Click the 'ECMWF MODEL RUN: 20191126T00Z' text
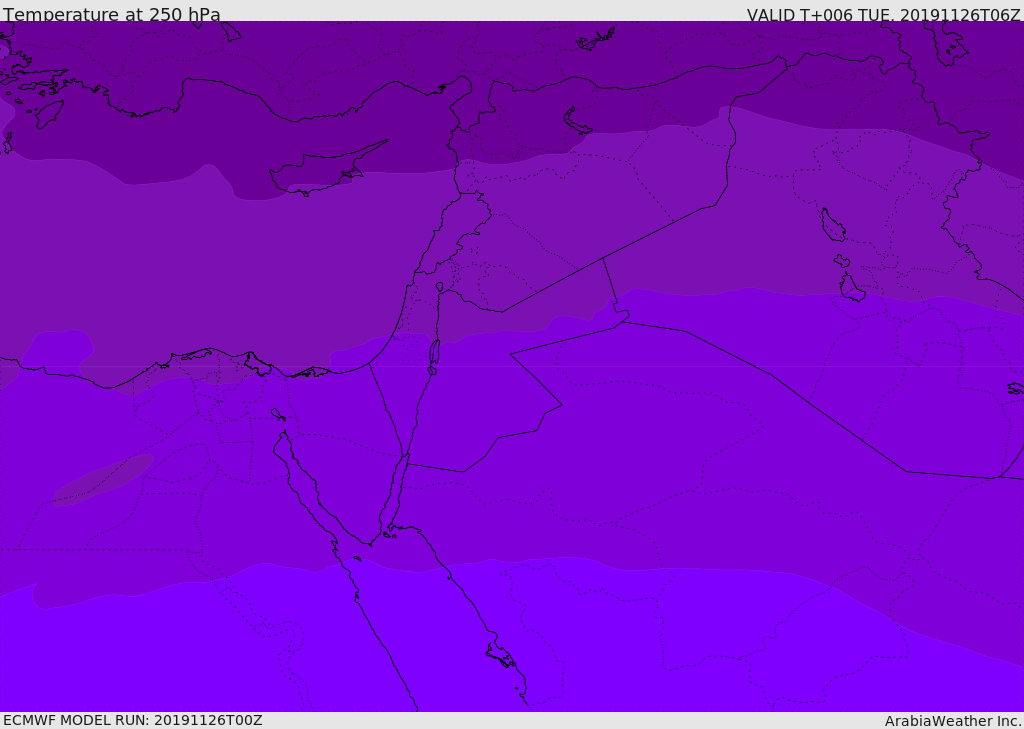The image size is (1024, 729). pyautogui.click(x=133, y=720)
